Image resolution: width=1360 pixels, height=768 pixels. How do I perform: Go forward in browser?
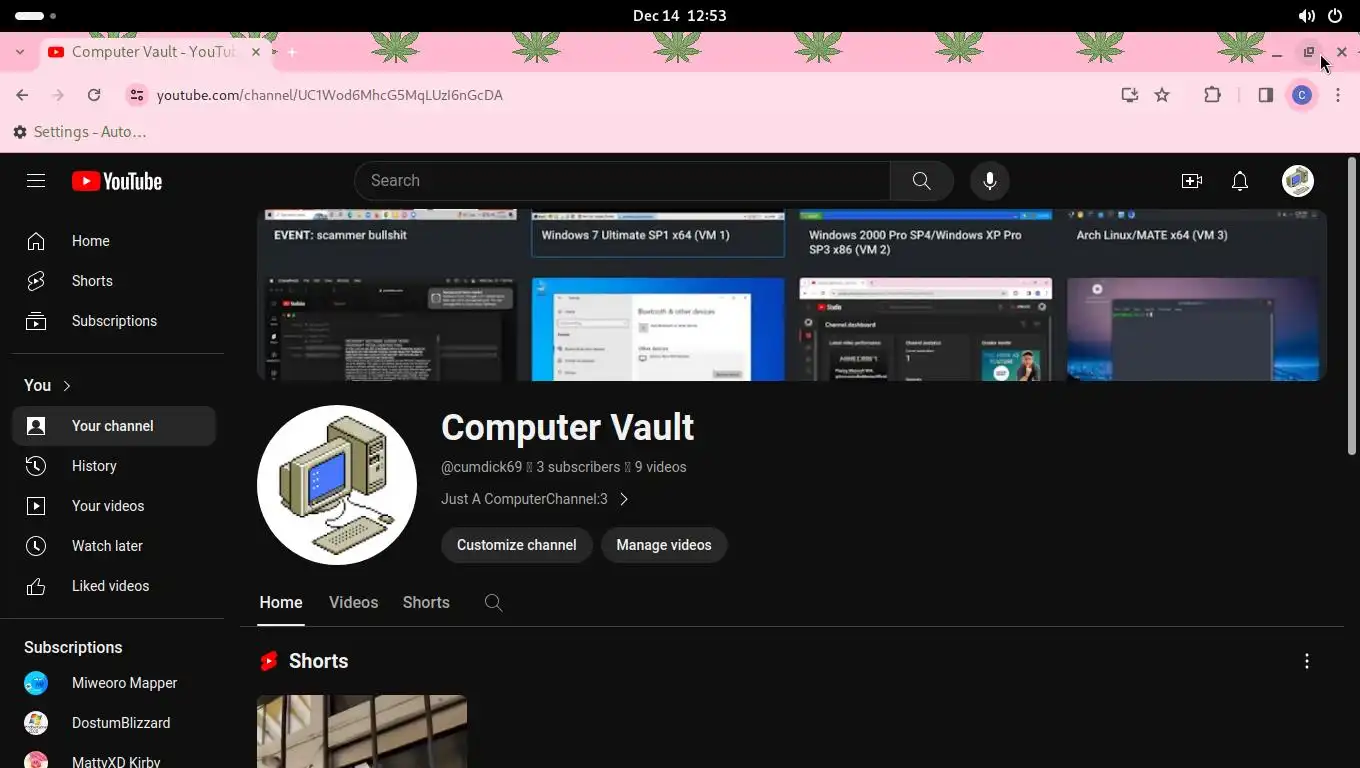pos(58,95)
